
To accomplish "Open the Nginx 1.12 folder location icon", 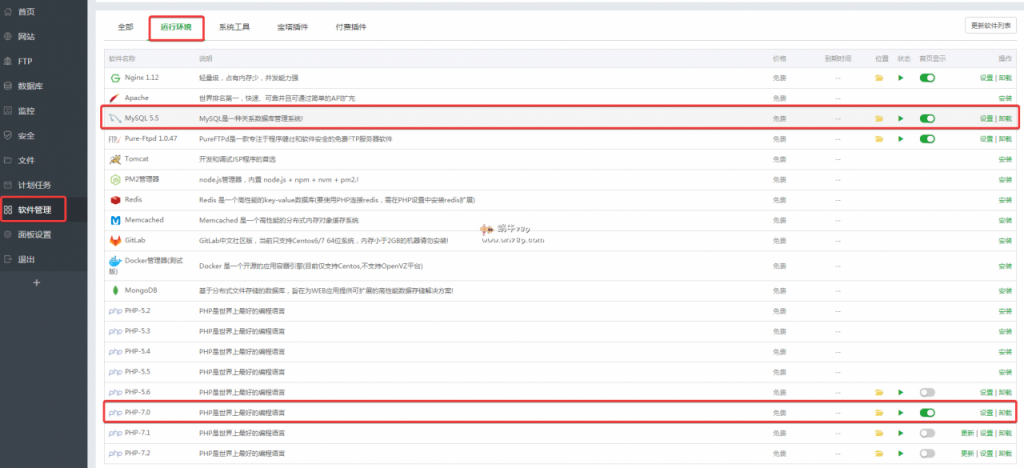I will point(879,78).
